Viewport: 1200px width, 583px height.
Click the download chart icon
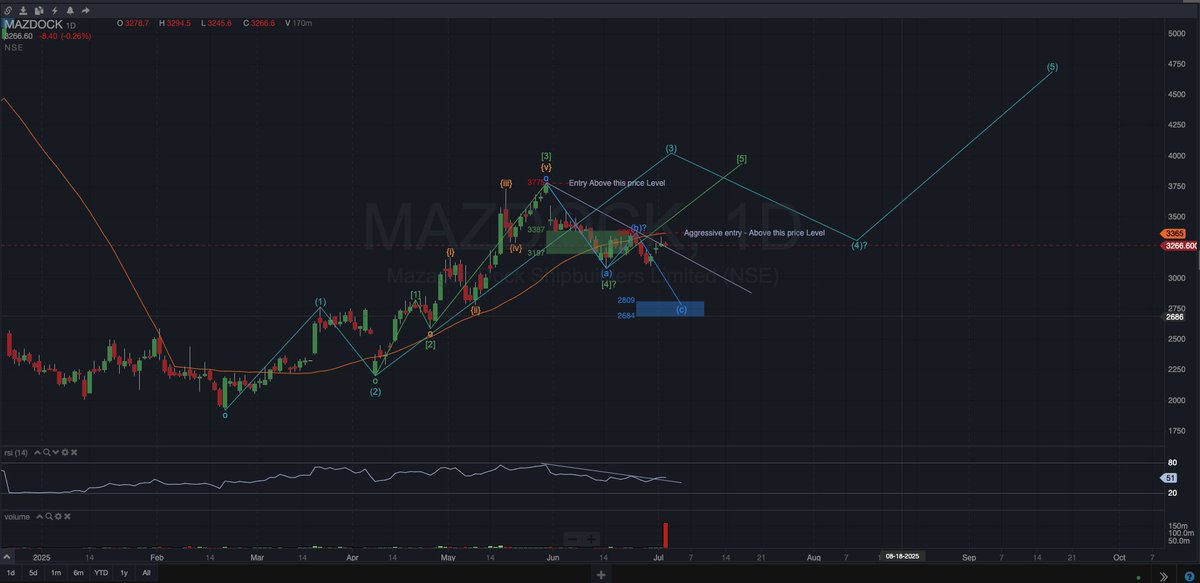pos(23,10)
